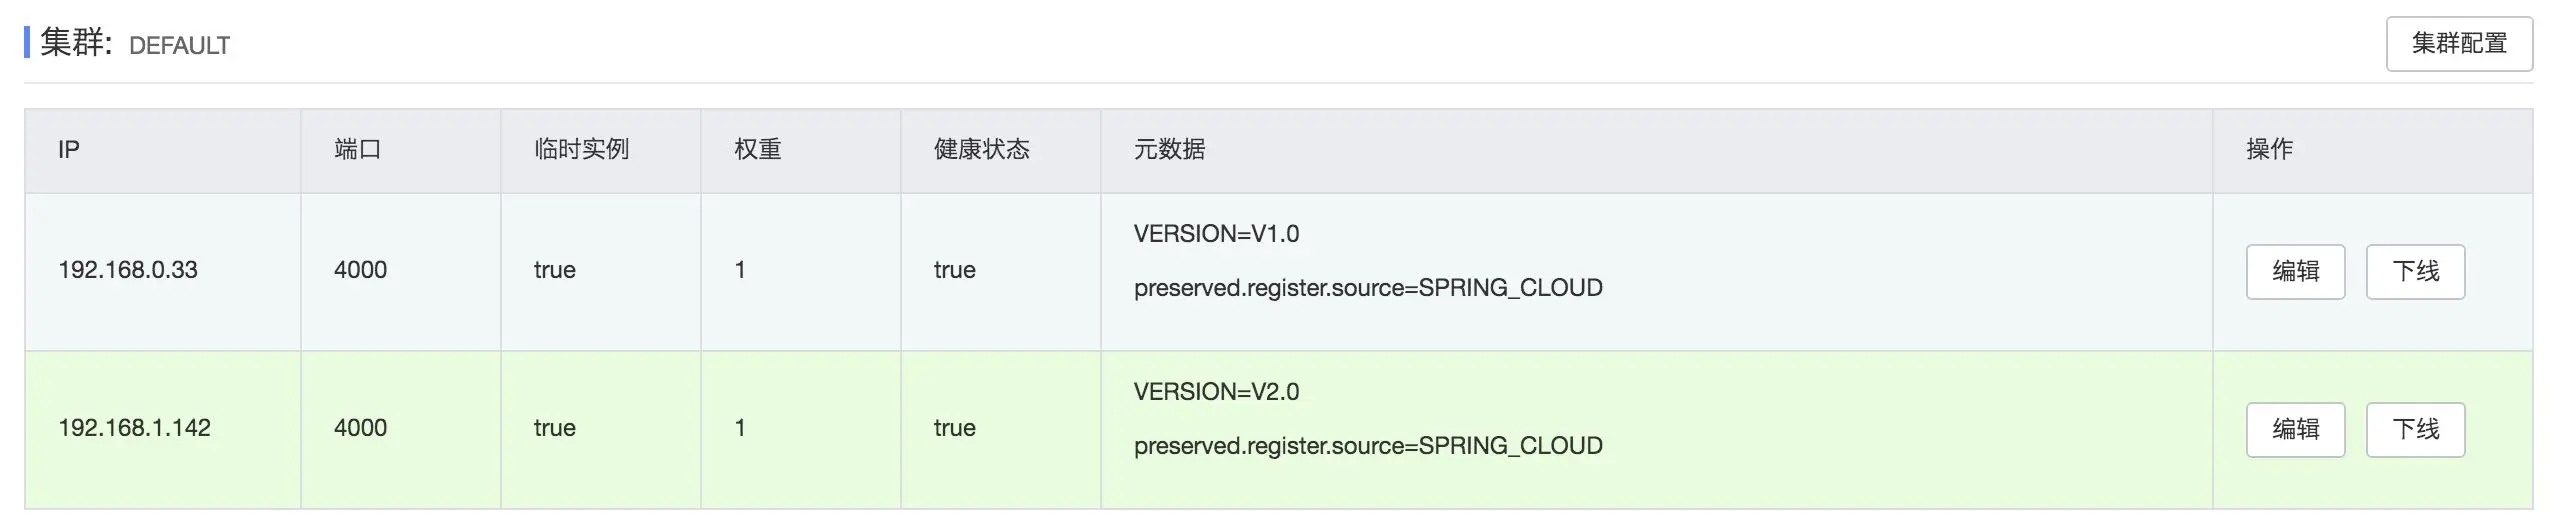2562x522 pixels.
Task: Click the 集群 DEFAULT heading
Action: (x=134, y=44)
